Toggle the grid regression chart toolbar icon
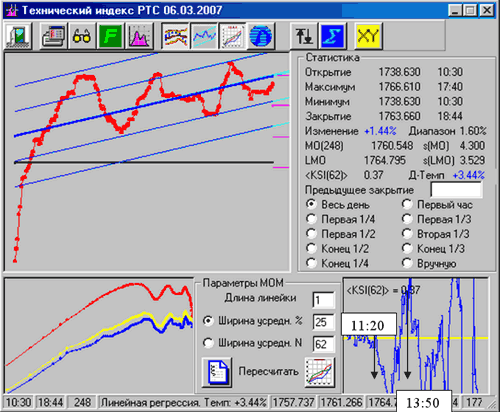This screenshot has height=412, width=500. tap(232, 36)
